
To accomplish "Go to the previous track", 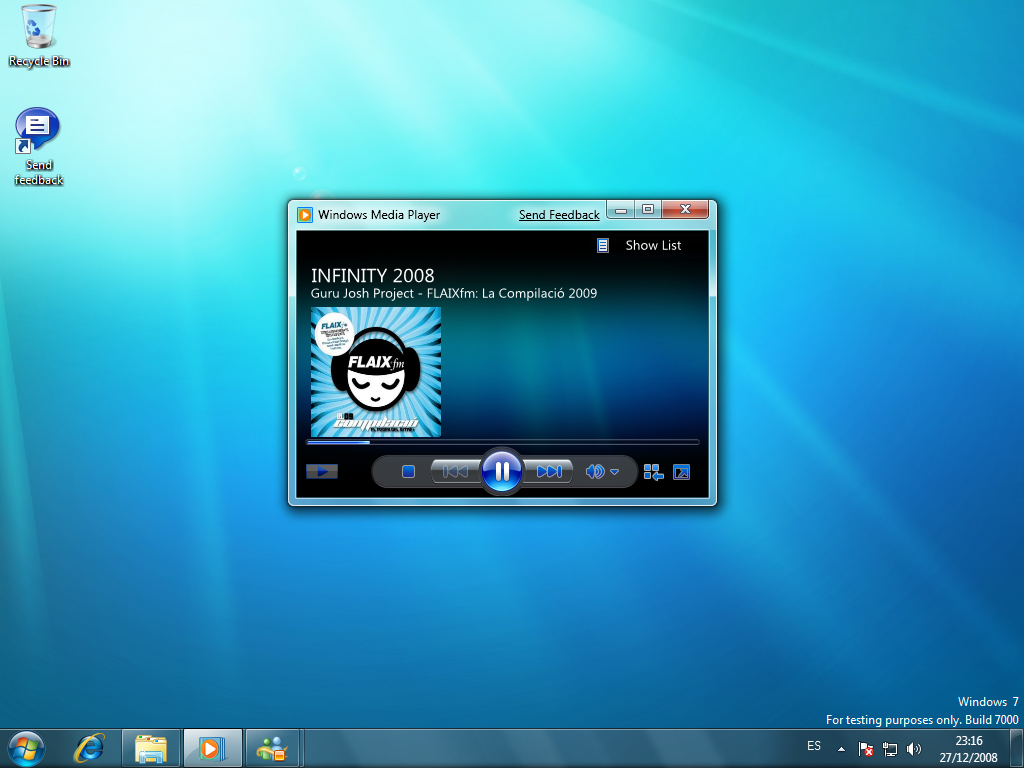I will [x=456, y=470].
